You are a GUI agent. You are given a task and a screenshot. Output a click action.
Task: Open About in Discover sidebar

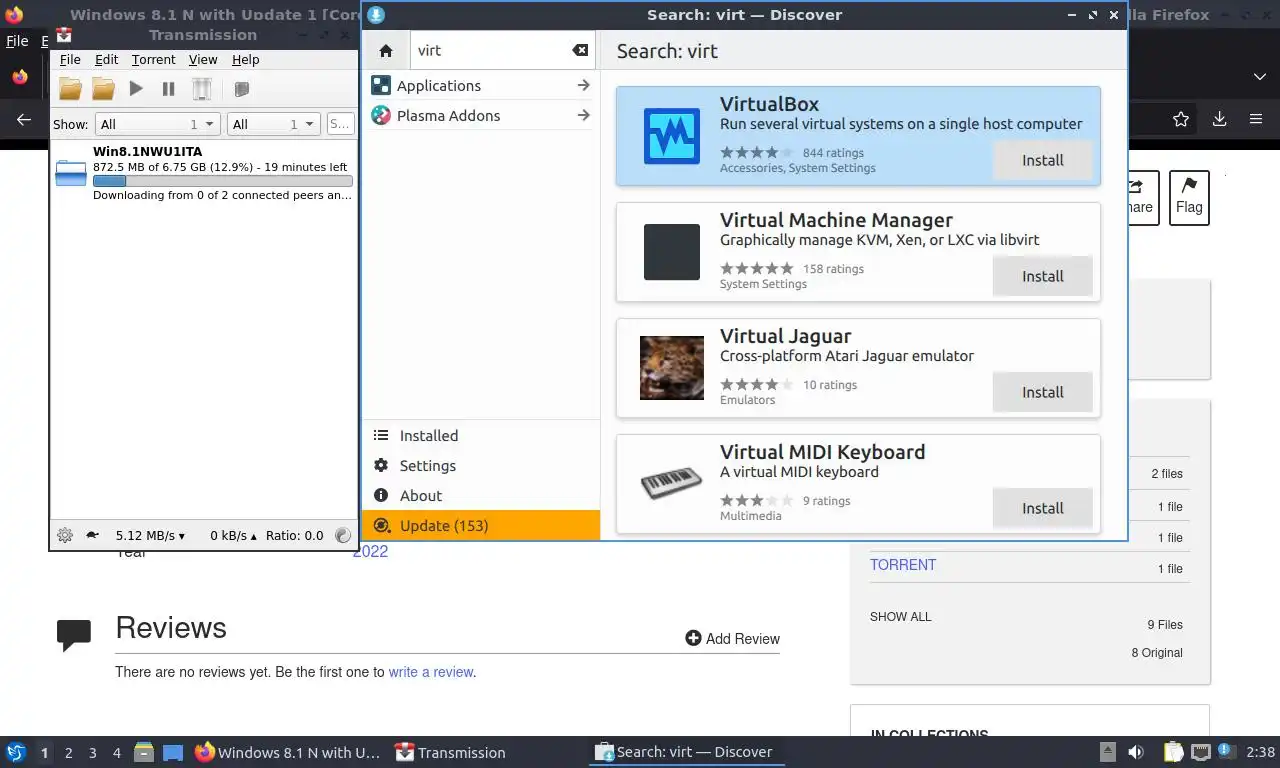pos(481,495)
